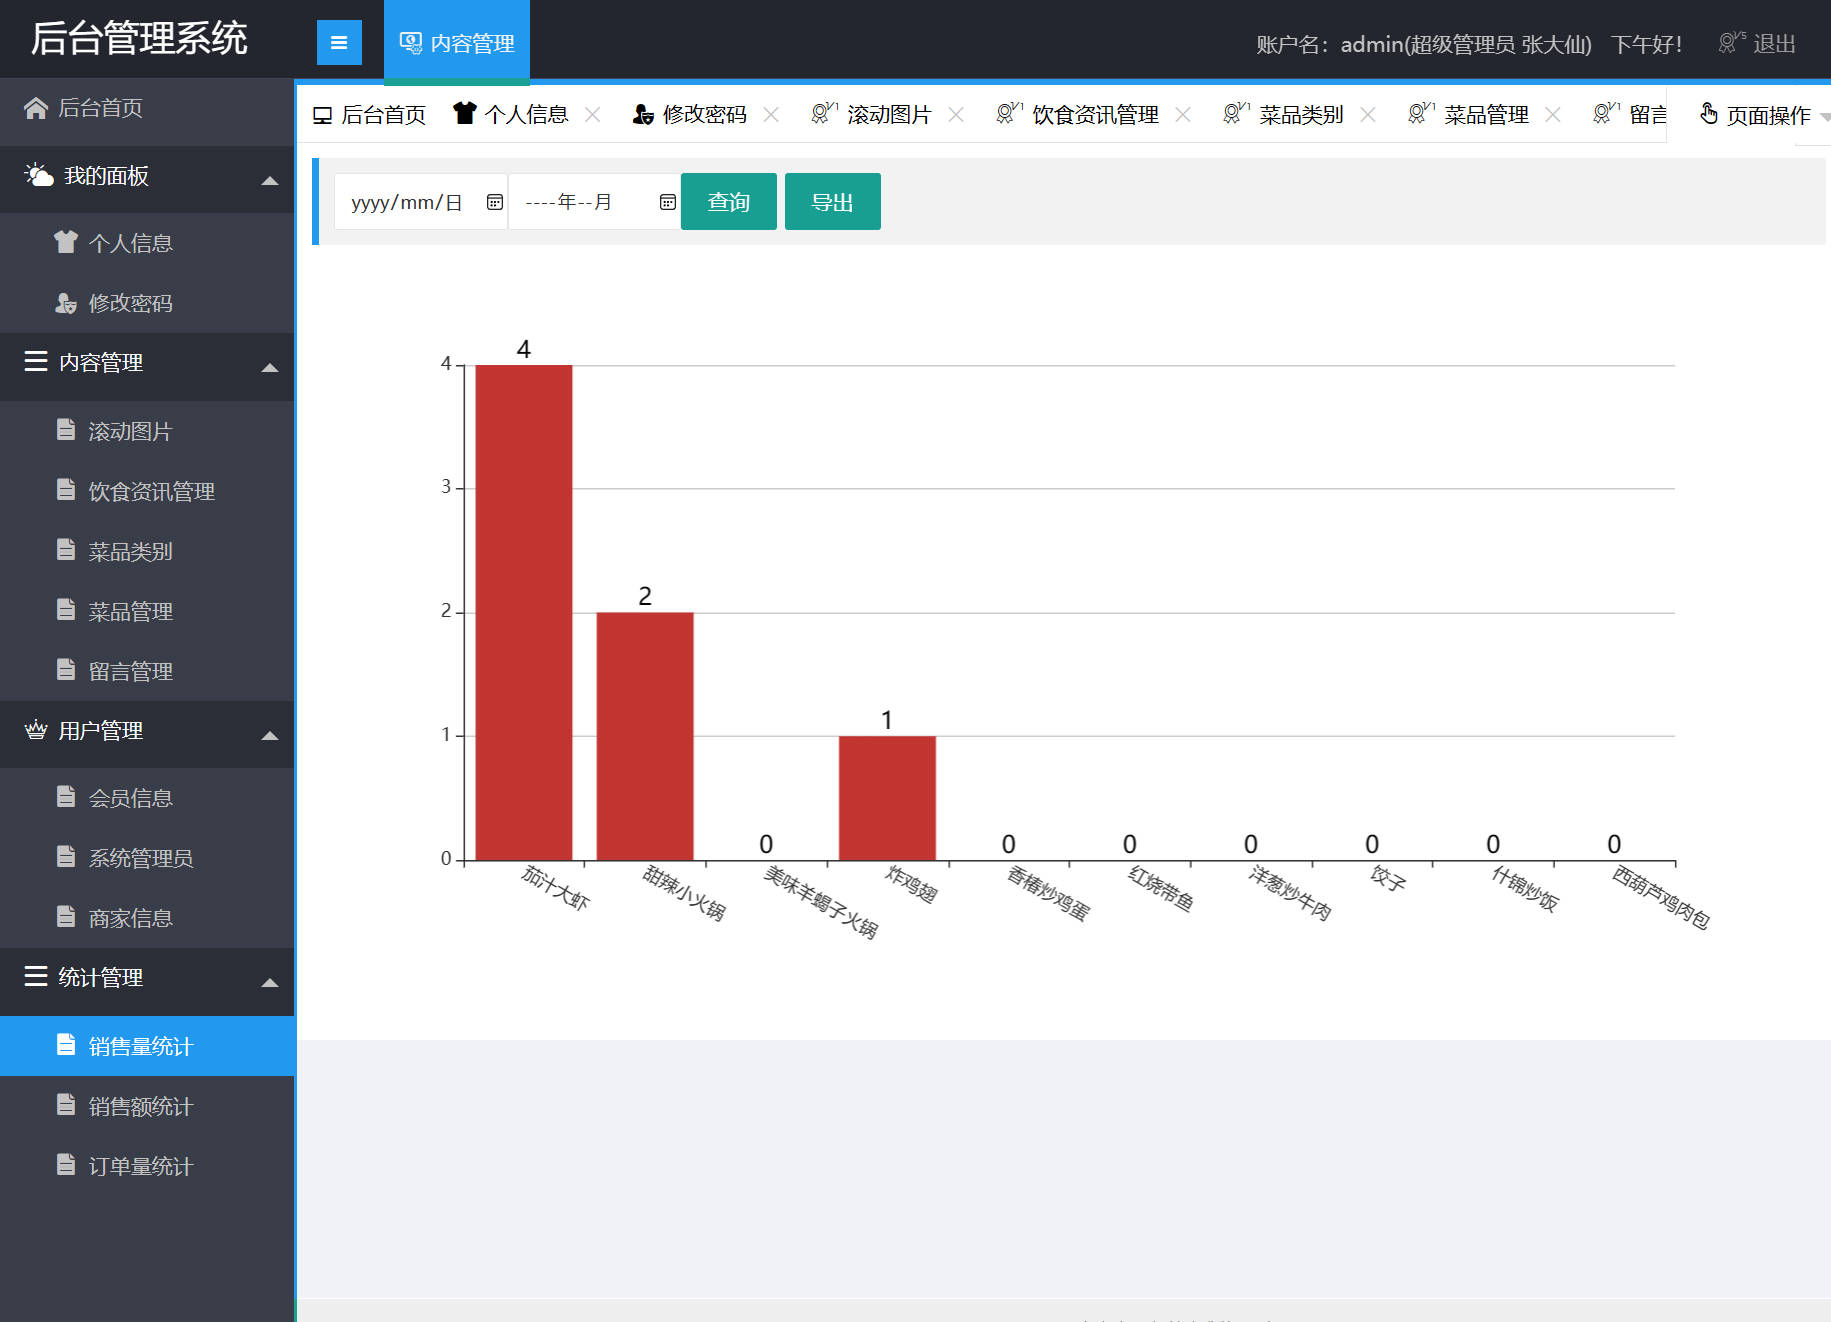Close the 个人信息 tab

[593, 115]
